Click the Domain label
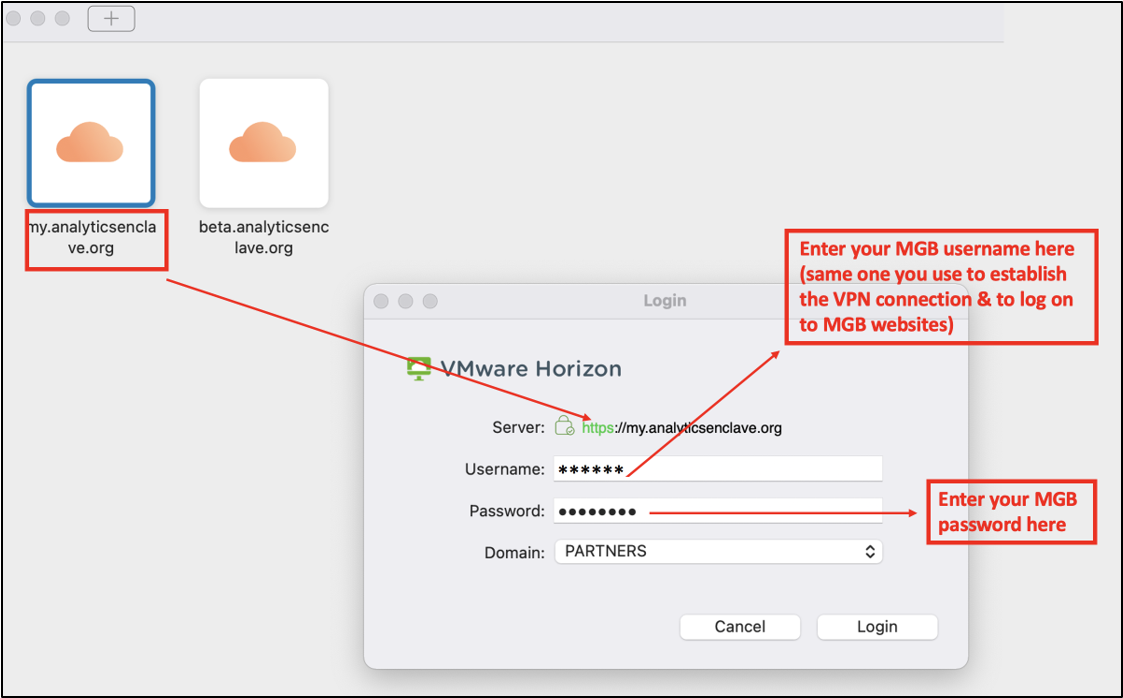Viewport: 1123px width, 698px height. pyautogui.click(x=514, y=553)
